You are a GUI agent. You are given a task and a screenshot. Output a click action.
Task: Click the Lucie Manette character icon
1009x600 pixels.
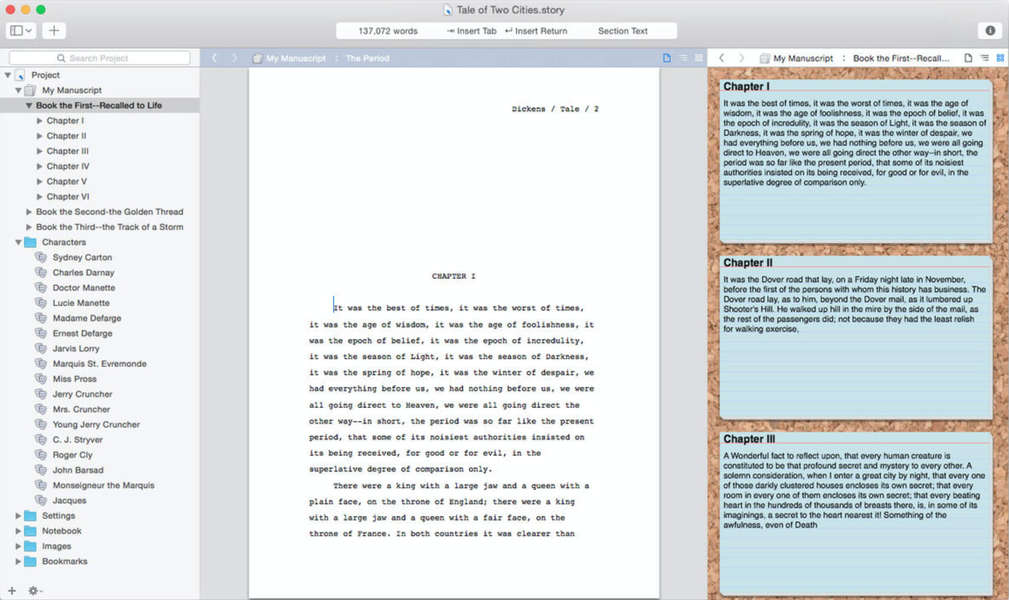tap(41, 303)
